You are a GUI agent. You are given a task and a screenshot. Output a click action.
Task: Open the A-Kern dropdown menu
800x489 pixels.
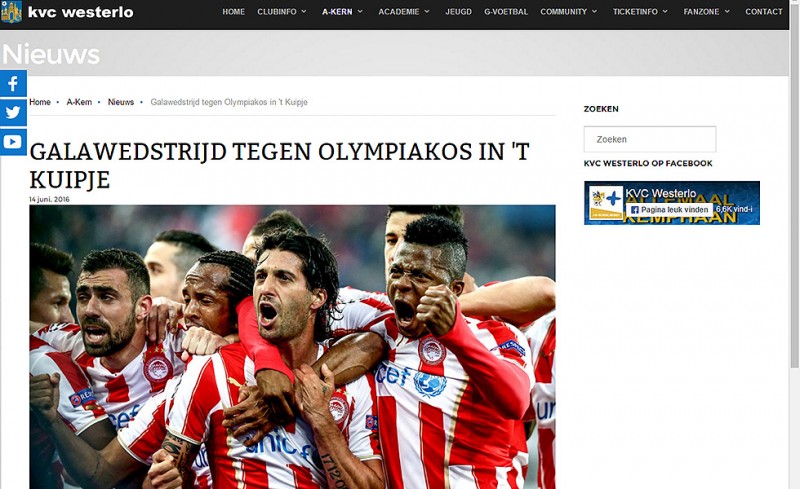[x=342, y=12]
